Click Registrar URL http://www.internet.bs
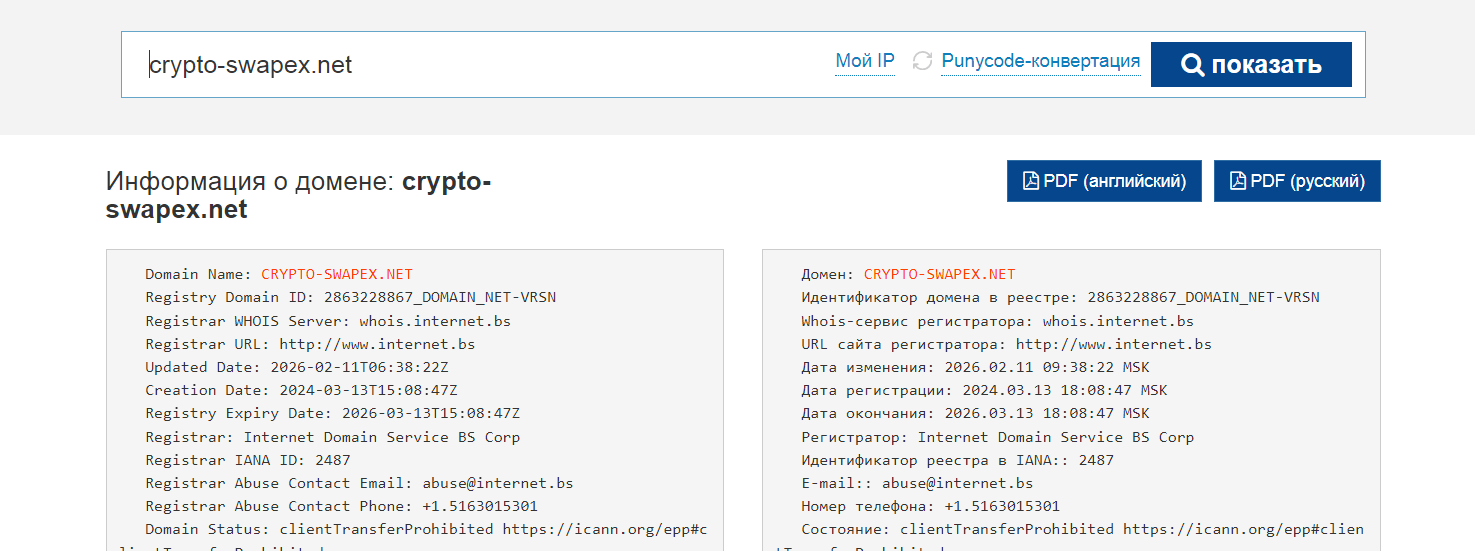1475x551 pixels. point(377,344)
